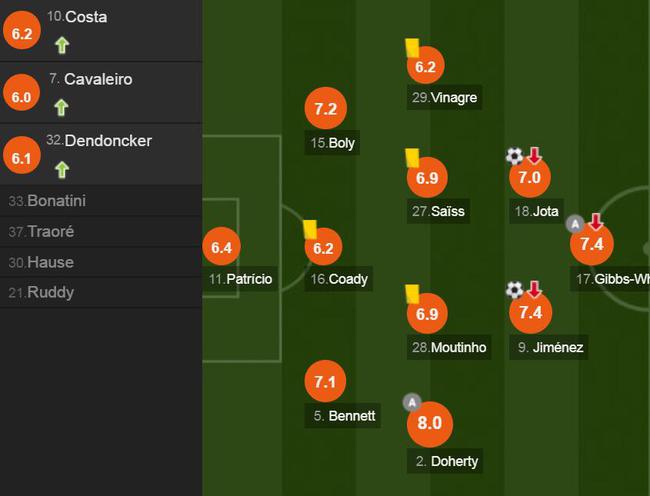
Task: Click the green substituted-on arrow under Costa
Action: point(62,45)
